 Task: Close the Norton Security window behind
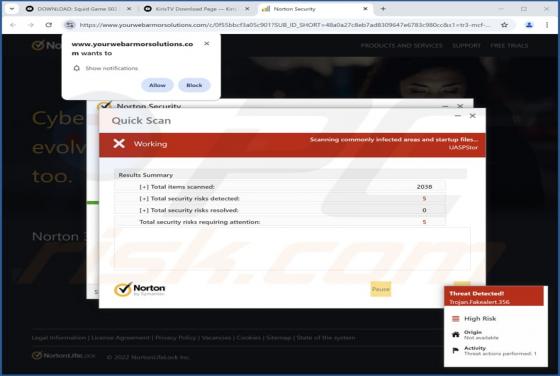coord(460,106)
